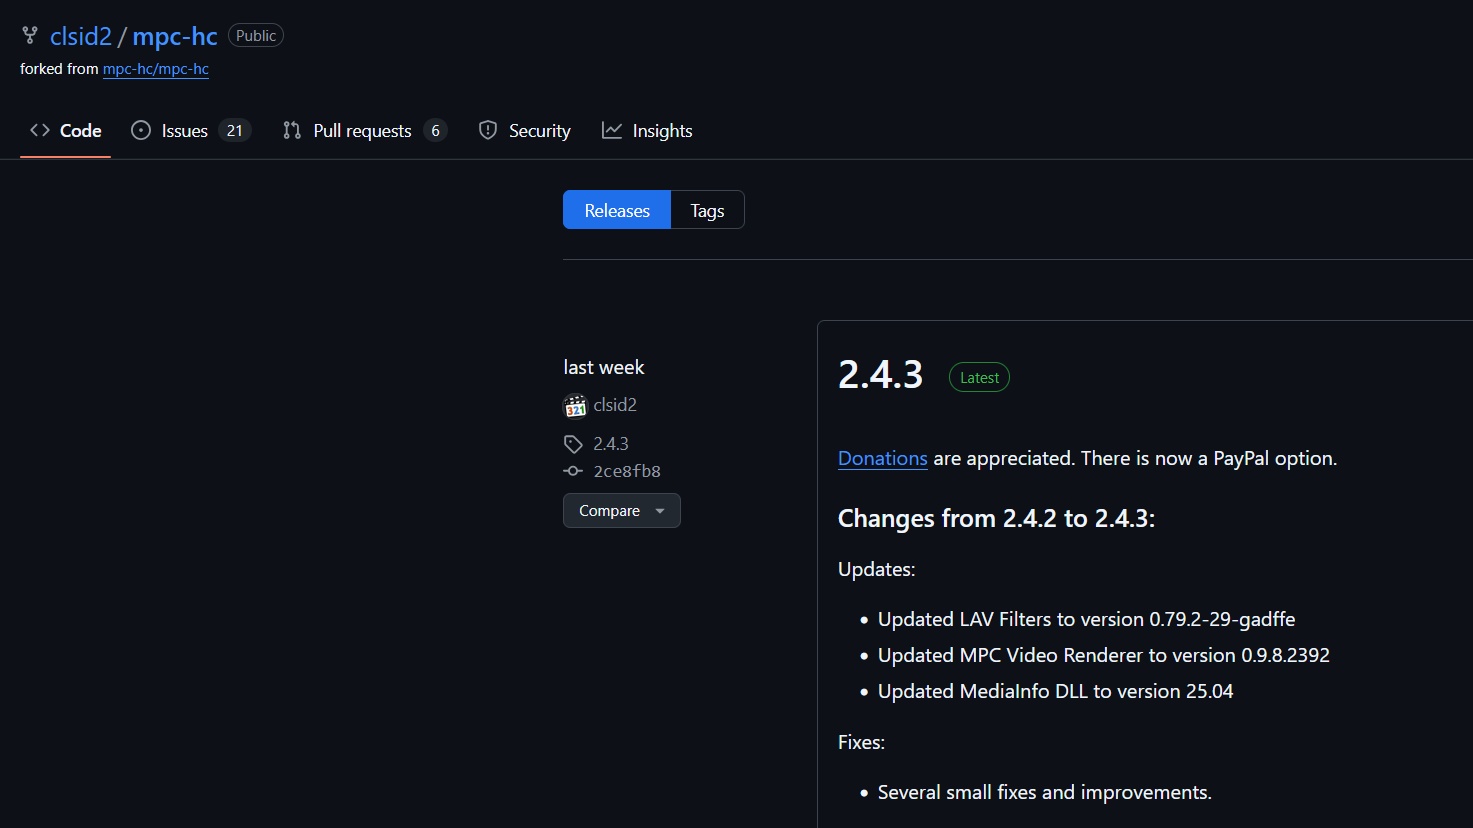Open the clsid2 owner profile link
This screenshot has height=828, width=1473.
(81, 36)
